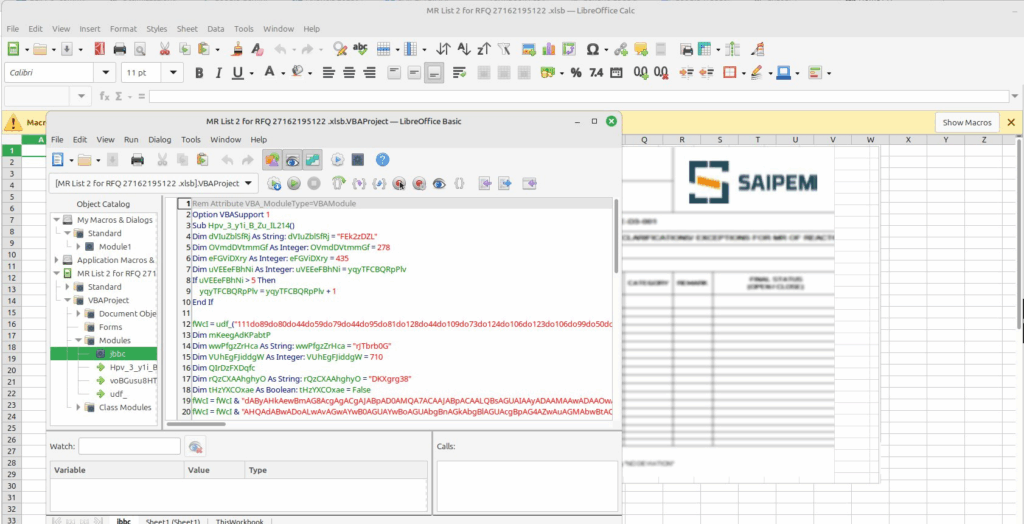Select the Forms item in Object Catalog
The width and height of the screenshot is (1024, 524).
110,327
